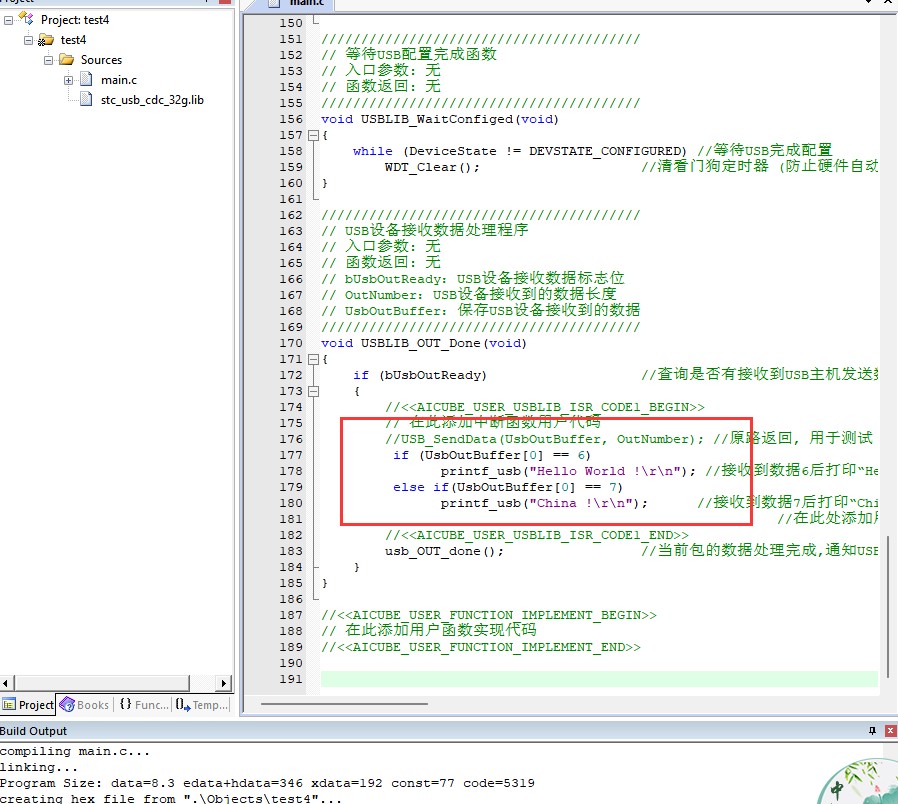
Task: Click line number 191 in gutter
Action: click(x=291, y=679)
